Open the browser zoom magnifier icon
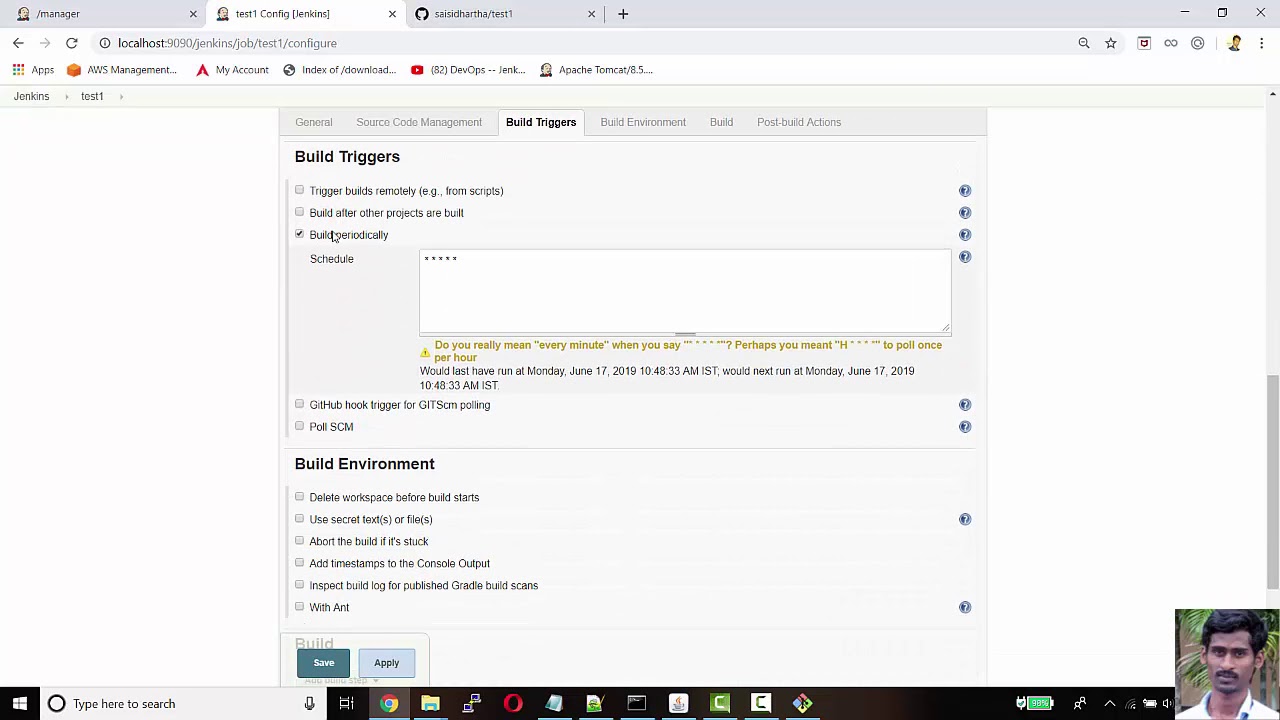The width and height of the screenshot is (1280, 720). [1084, 43]
